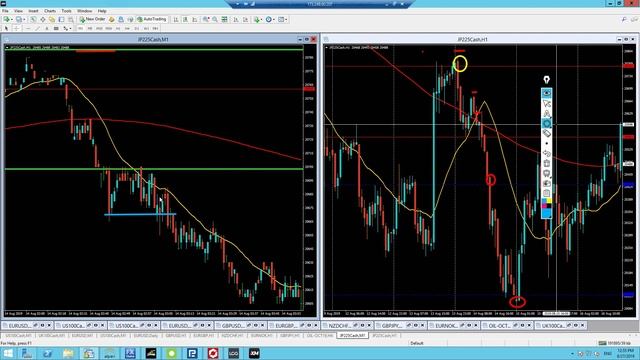Viewport: 640px width, 360px height.
Task: Click the zoom in magnifier icon
Action: 206,19
